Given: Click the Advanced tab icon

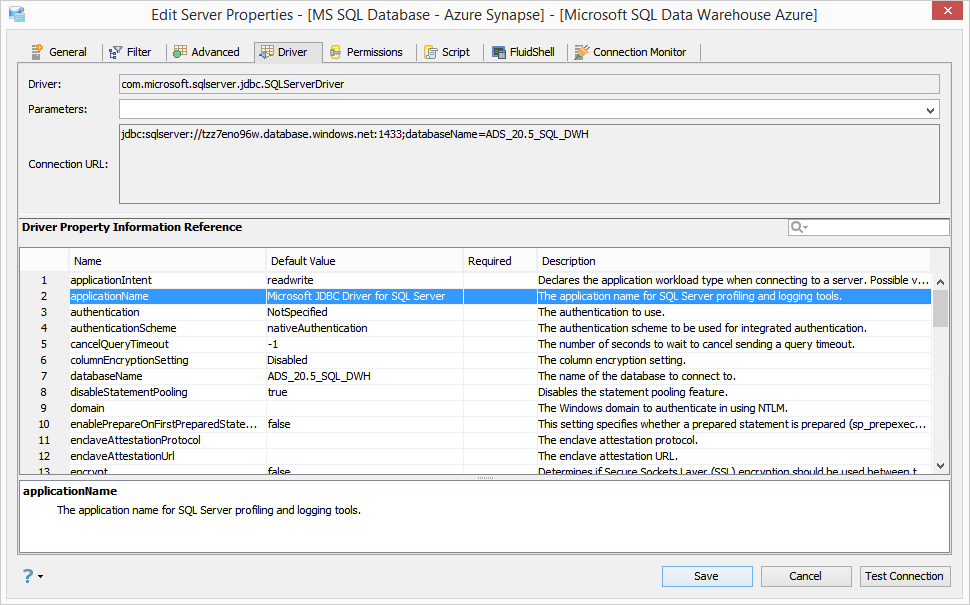Looking at the screenshot, I should click(x=179, y=52).
